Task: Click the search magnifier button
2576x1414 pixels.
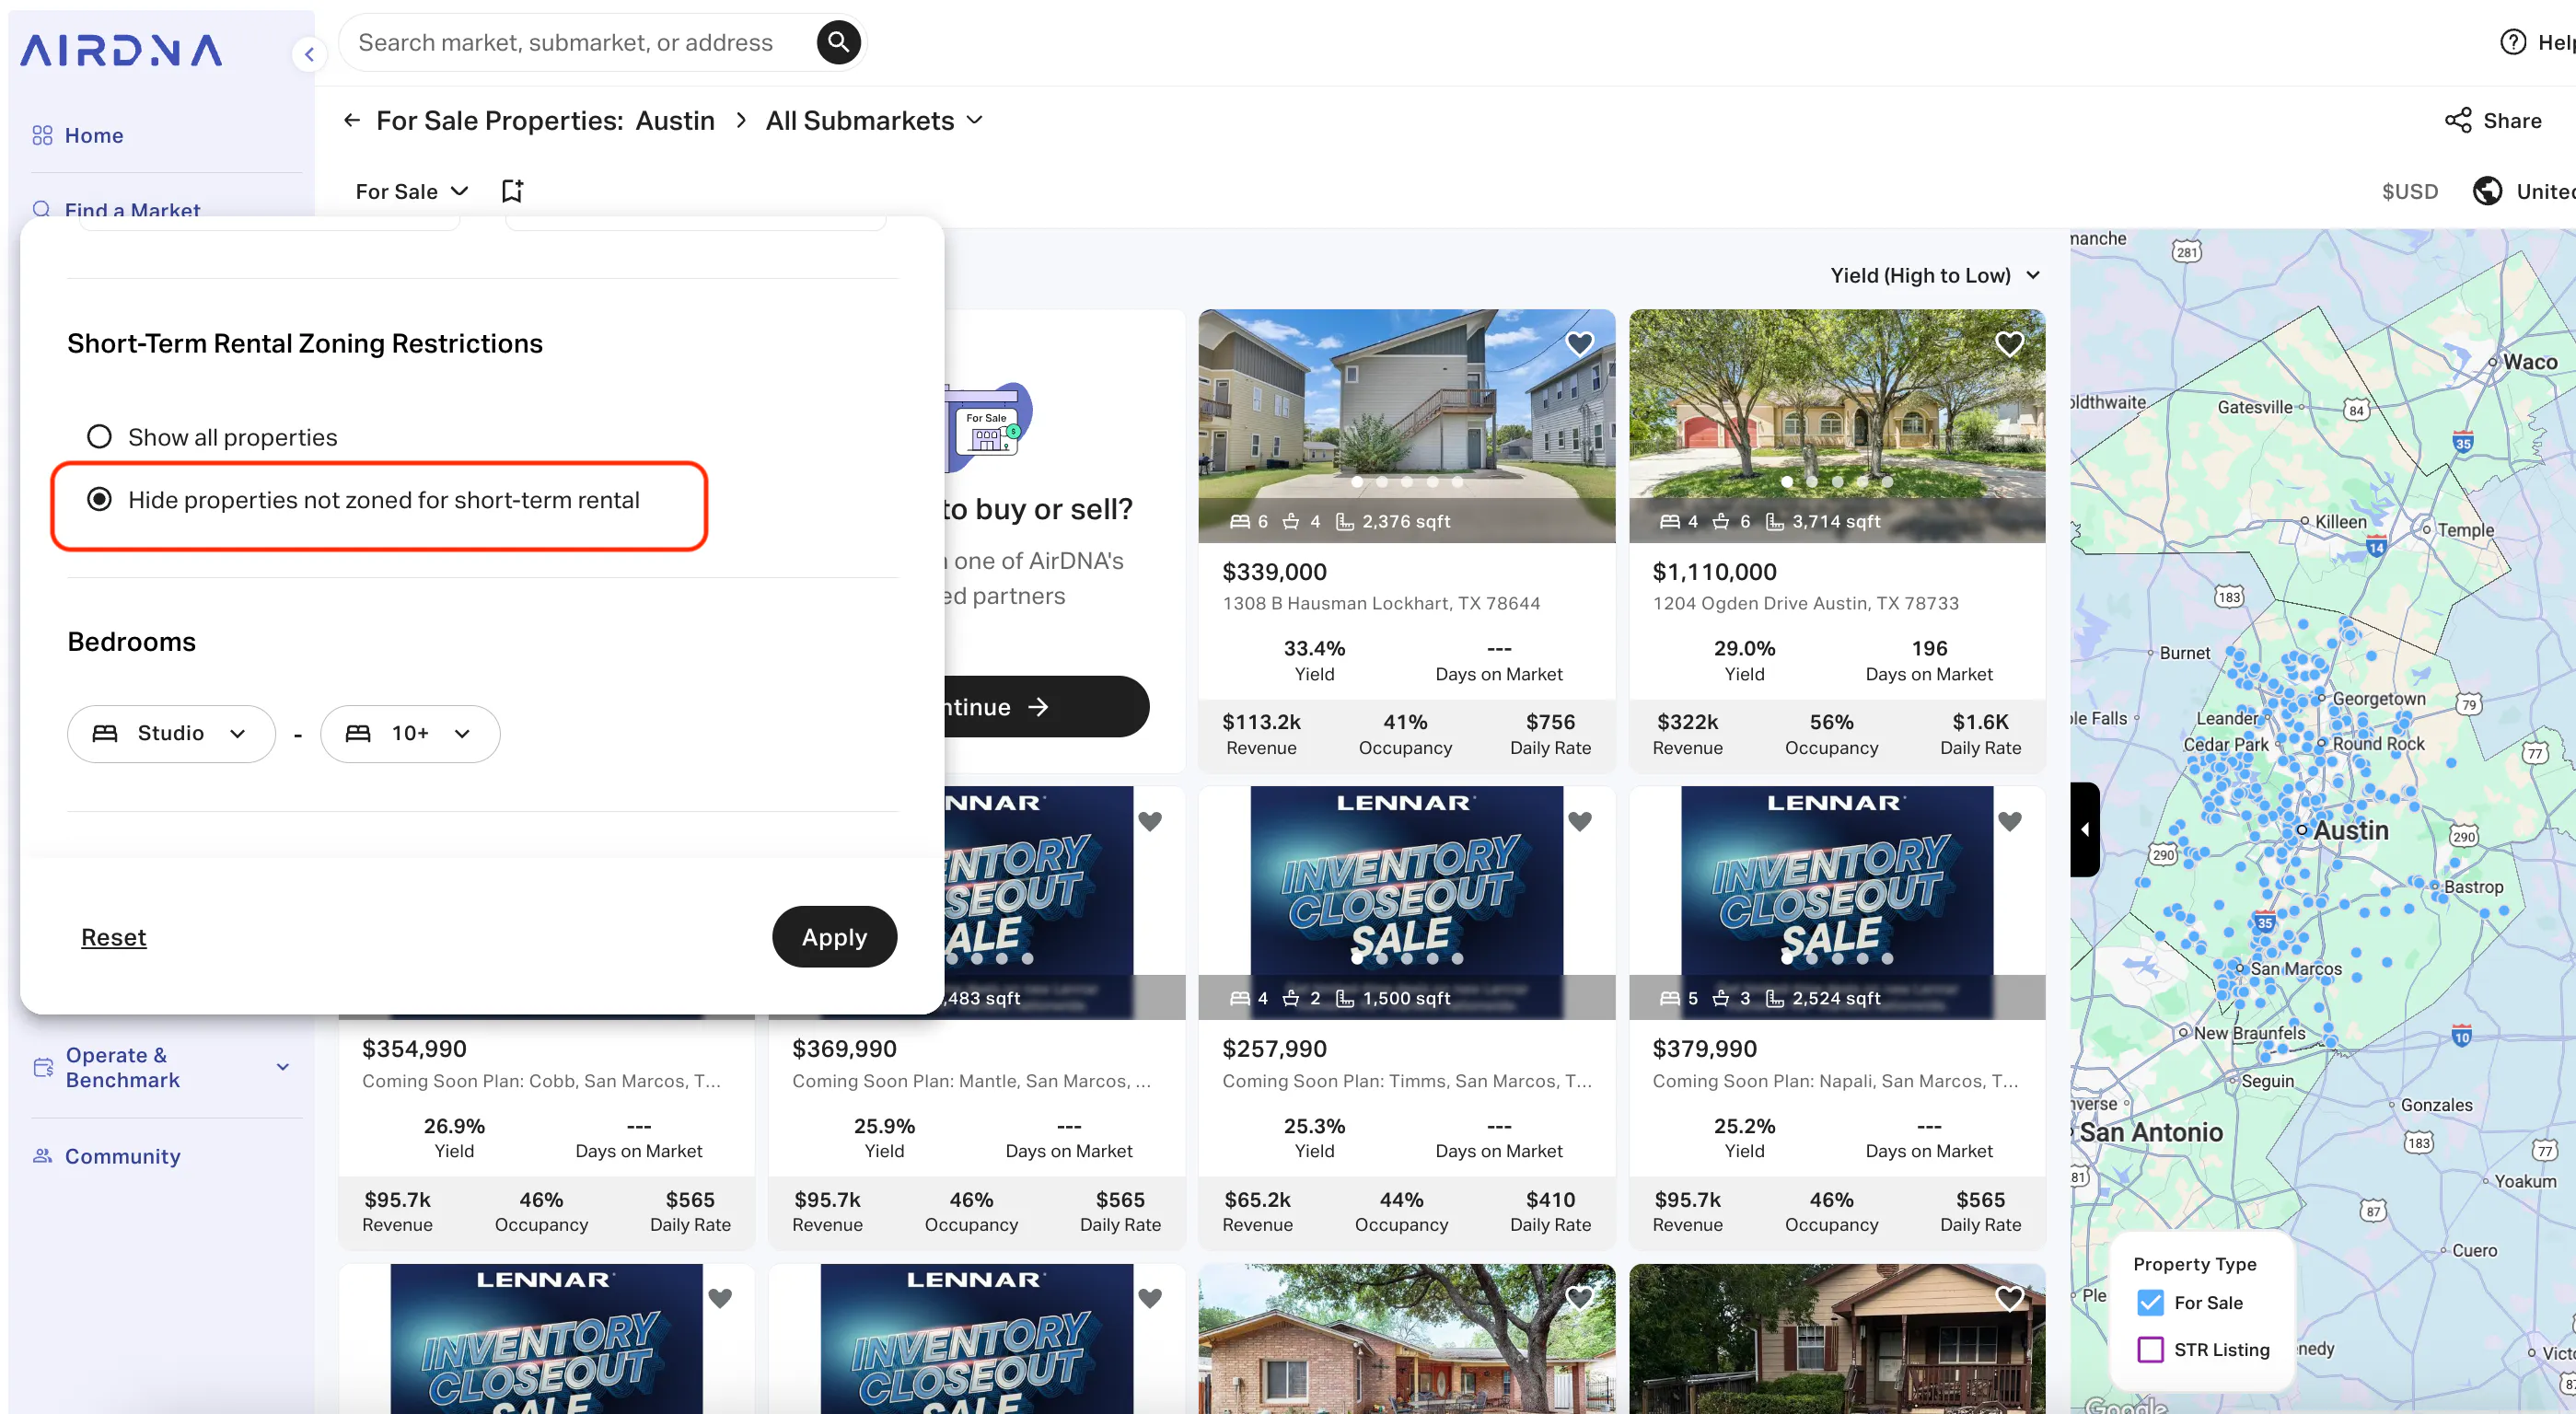Action: [838, 42]
